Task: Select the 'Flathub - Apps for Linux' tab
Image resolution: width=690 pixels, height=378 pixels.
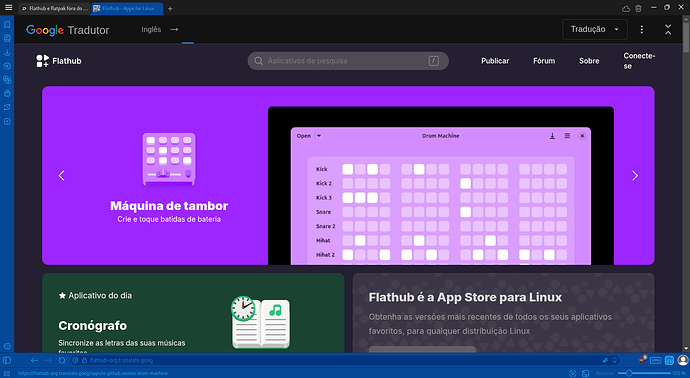Action: 127,8
